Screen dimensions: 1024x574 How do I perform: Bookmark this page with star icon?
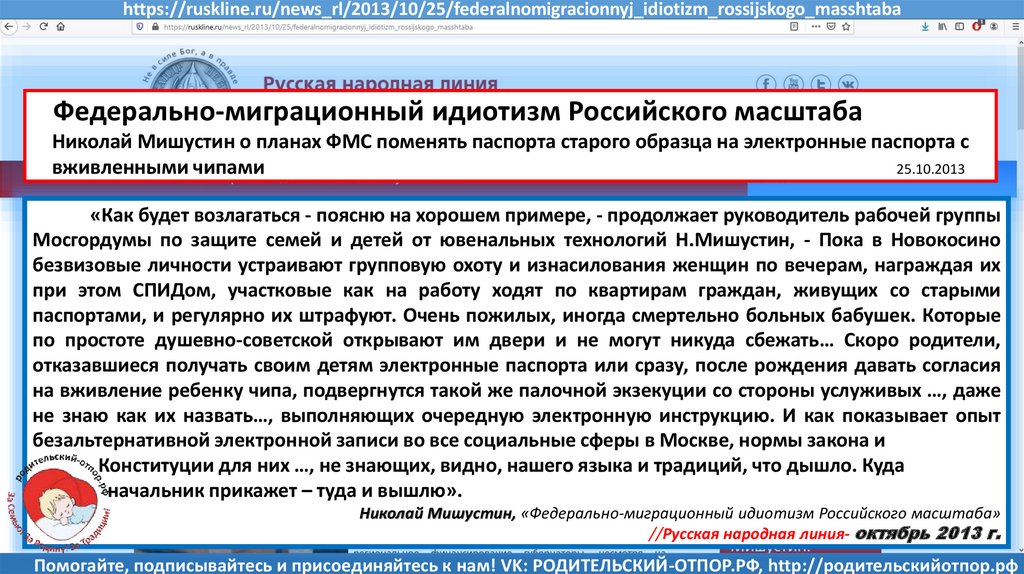click(846, 27)
